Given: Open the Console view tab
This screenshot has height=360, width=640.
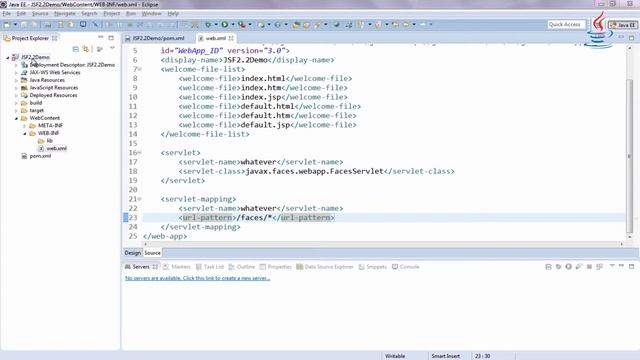Looking at the screenshot, I should tap(406, 267).
